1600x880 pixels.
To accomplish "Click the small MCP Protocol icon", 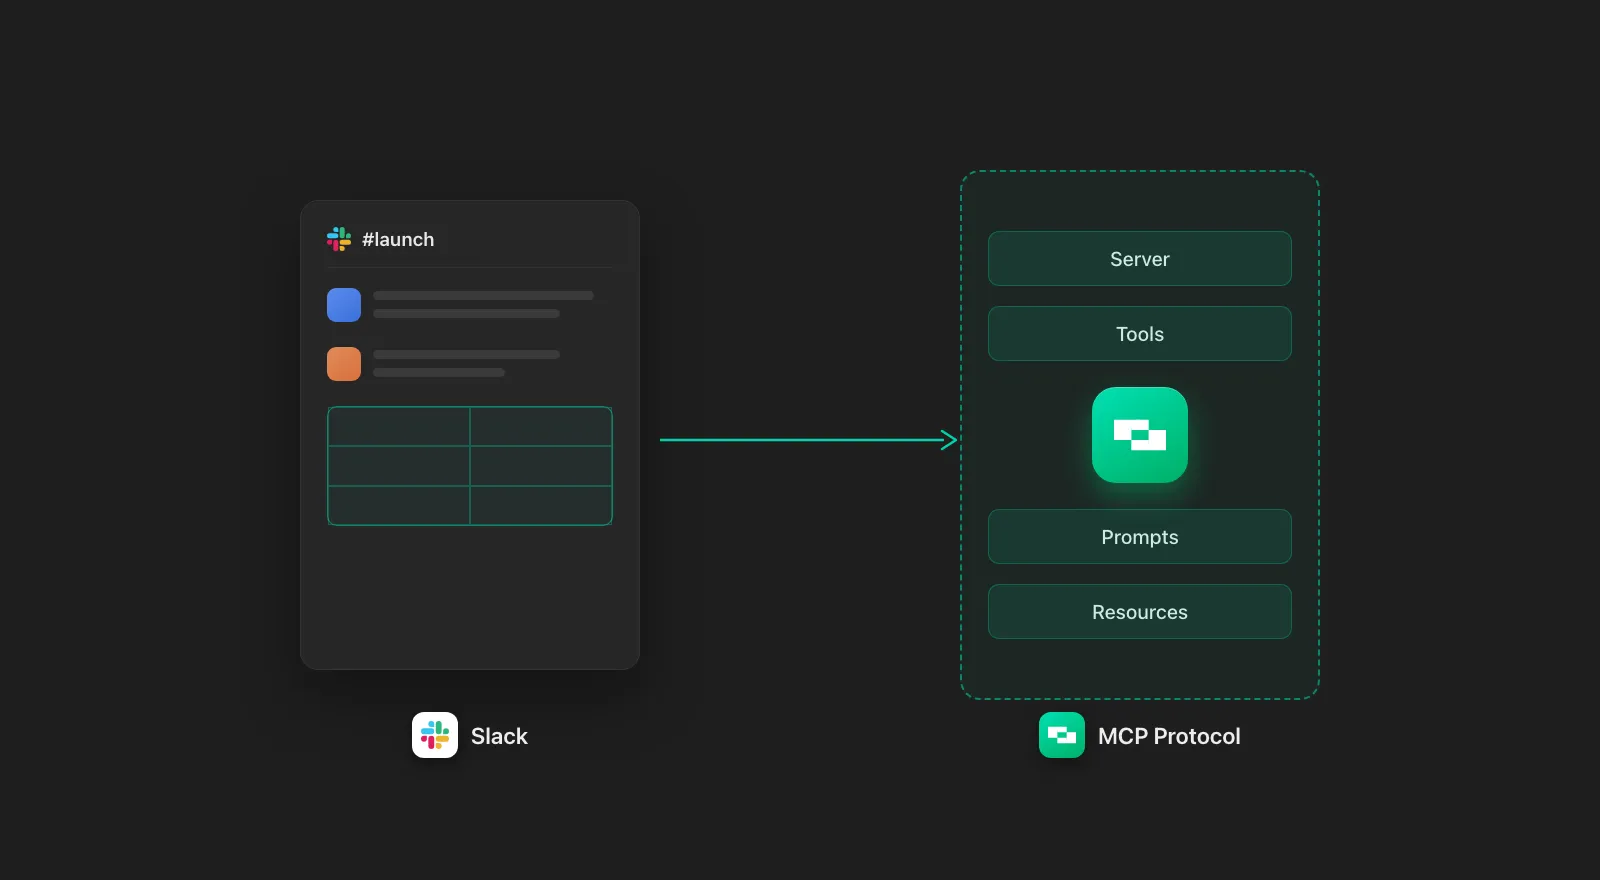I will point(1062,735).
